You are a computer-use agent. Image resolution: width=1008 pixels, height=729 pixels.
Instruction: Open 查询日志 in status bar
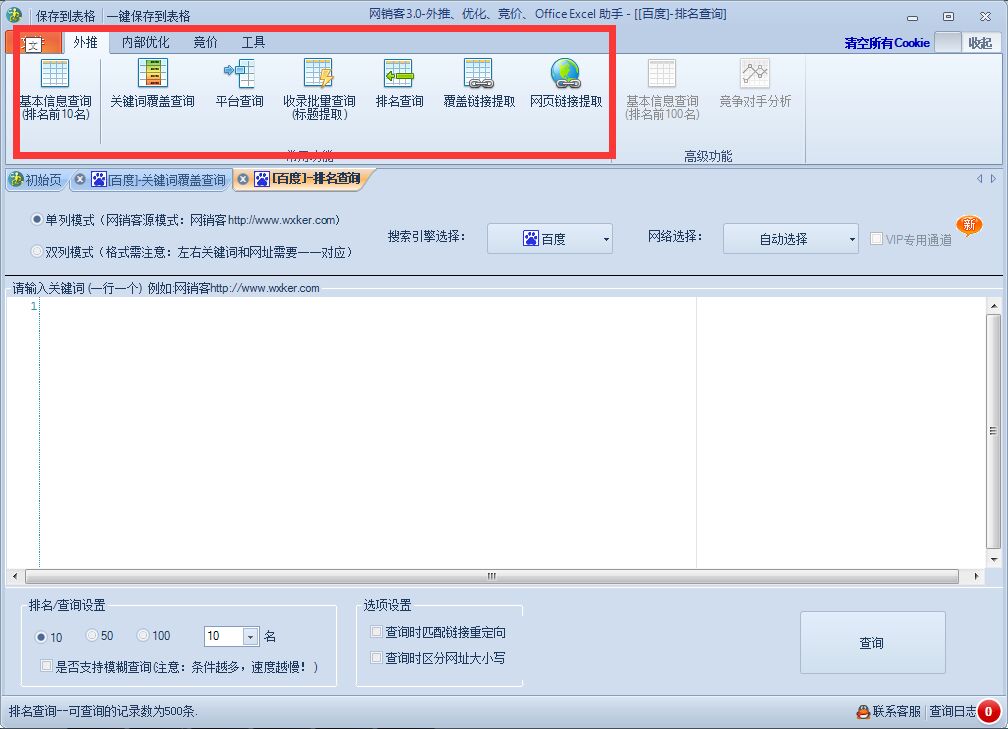[x=953, y=712]
